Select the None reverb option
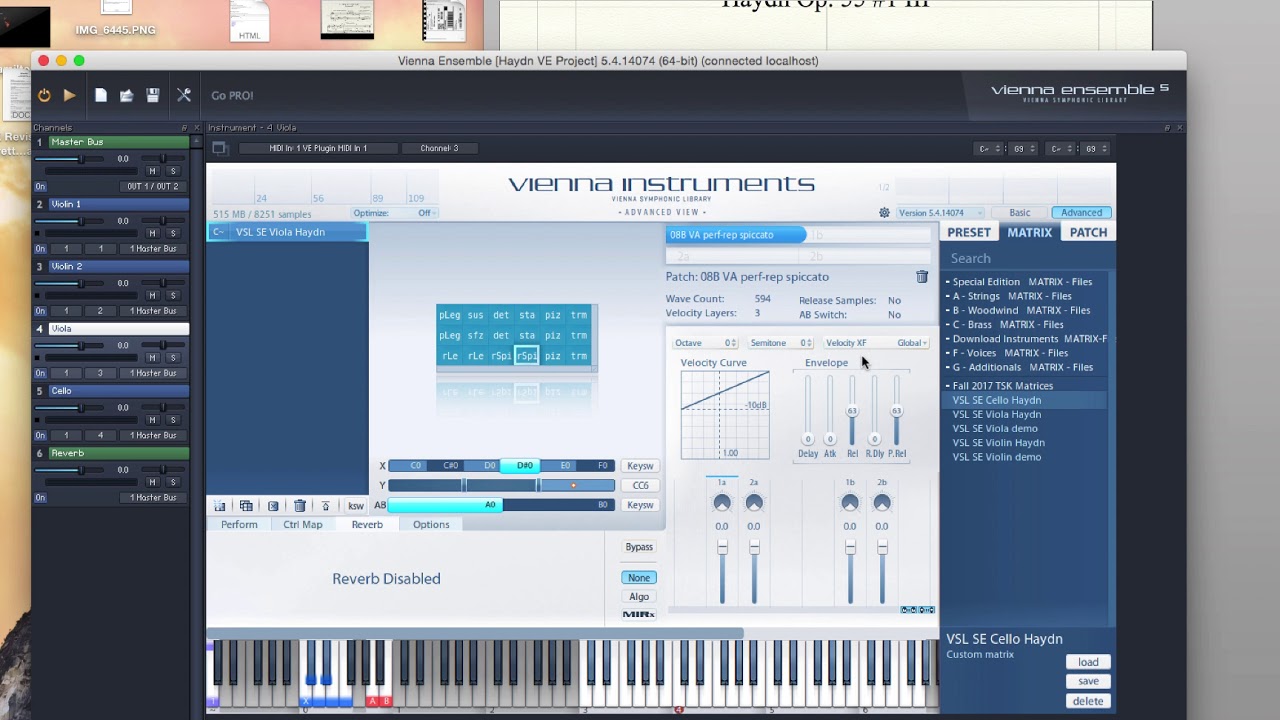 click(x=639, y=578)
